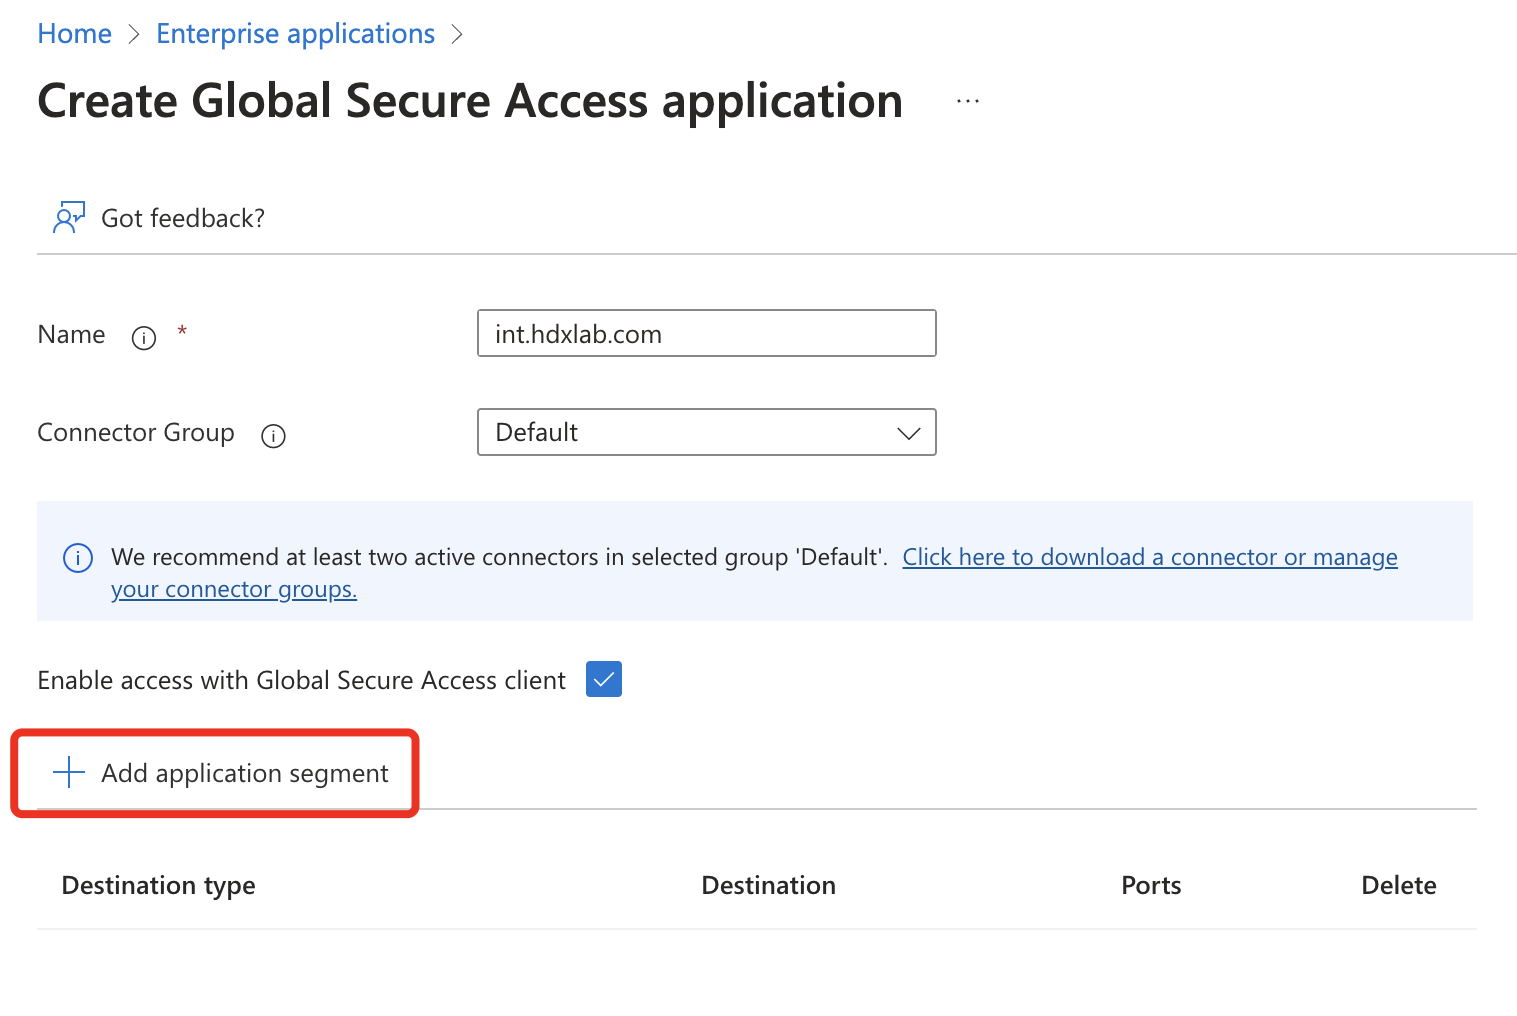Click the chevron on the Default selector
The image size is (1517, 1016).
coord(908,432)
